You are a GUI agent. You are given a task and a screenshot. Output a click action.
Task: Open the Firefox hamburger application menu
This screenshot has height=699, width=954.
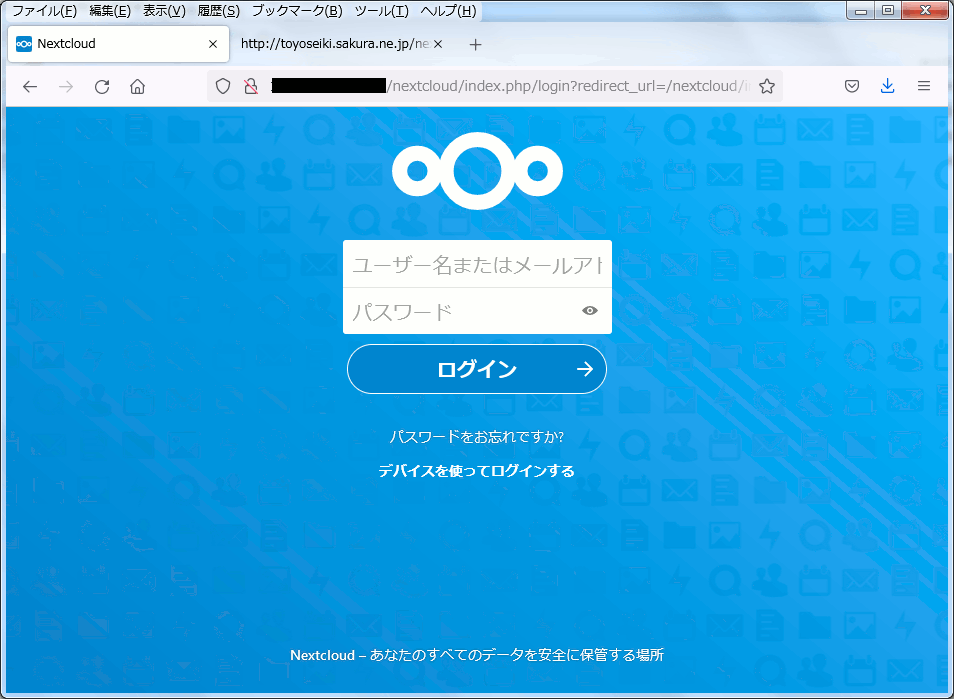pos(924,87)
